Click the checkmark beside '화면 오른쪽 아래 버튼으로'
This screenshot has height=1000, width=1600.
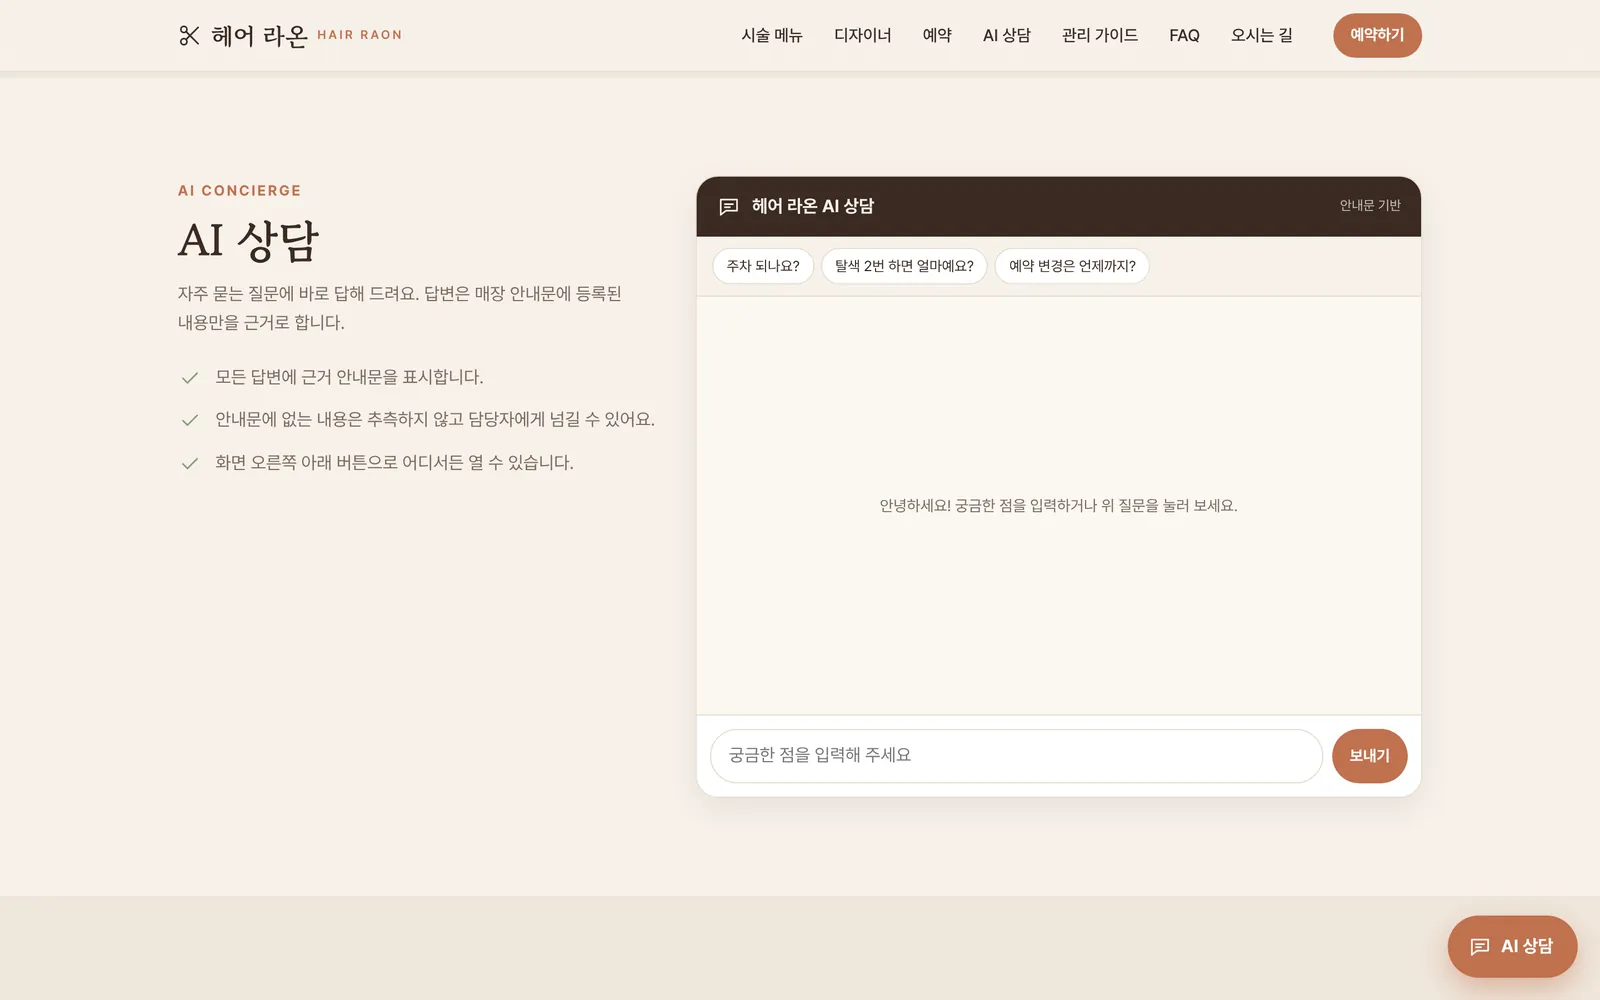[x=189, y=463]
